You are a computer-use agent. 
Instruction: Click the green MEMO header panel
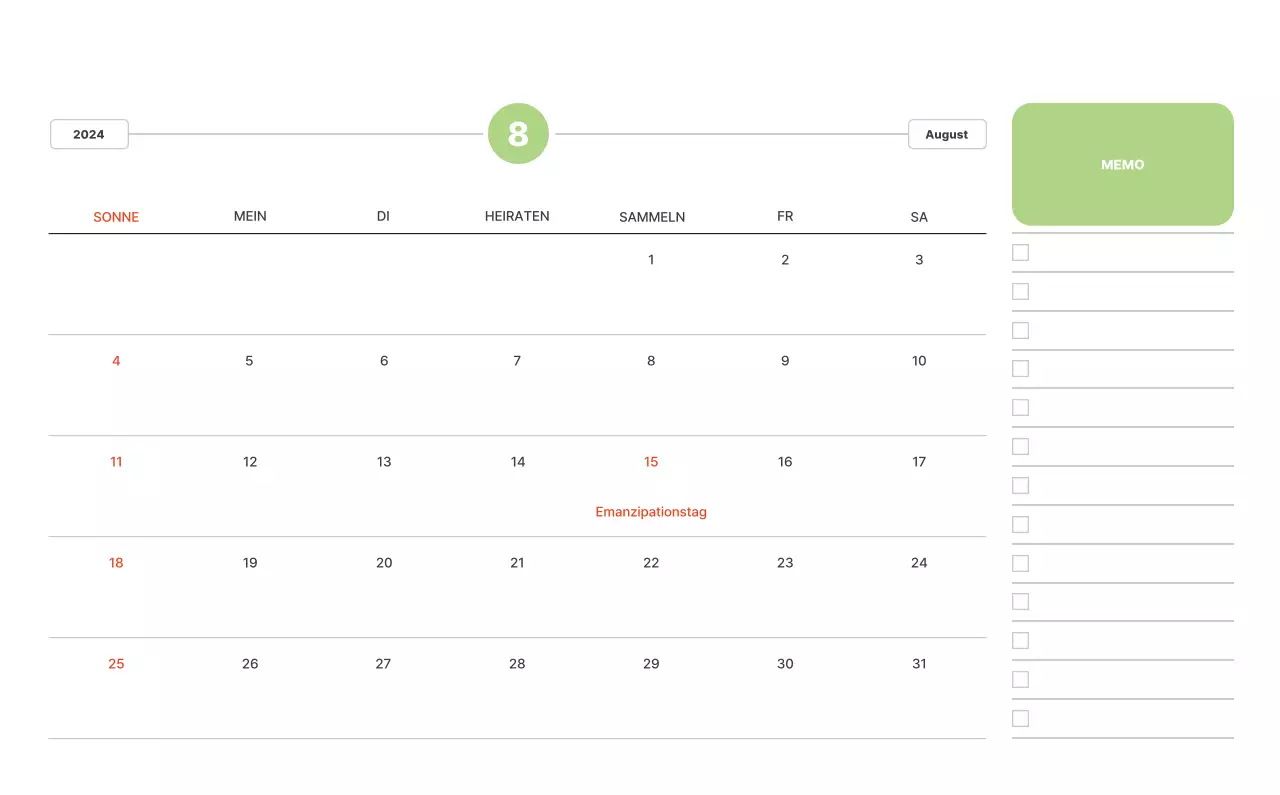[x=1122, y=164]
